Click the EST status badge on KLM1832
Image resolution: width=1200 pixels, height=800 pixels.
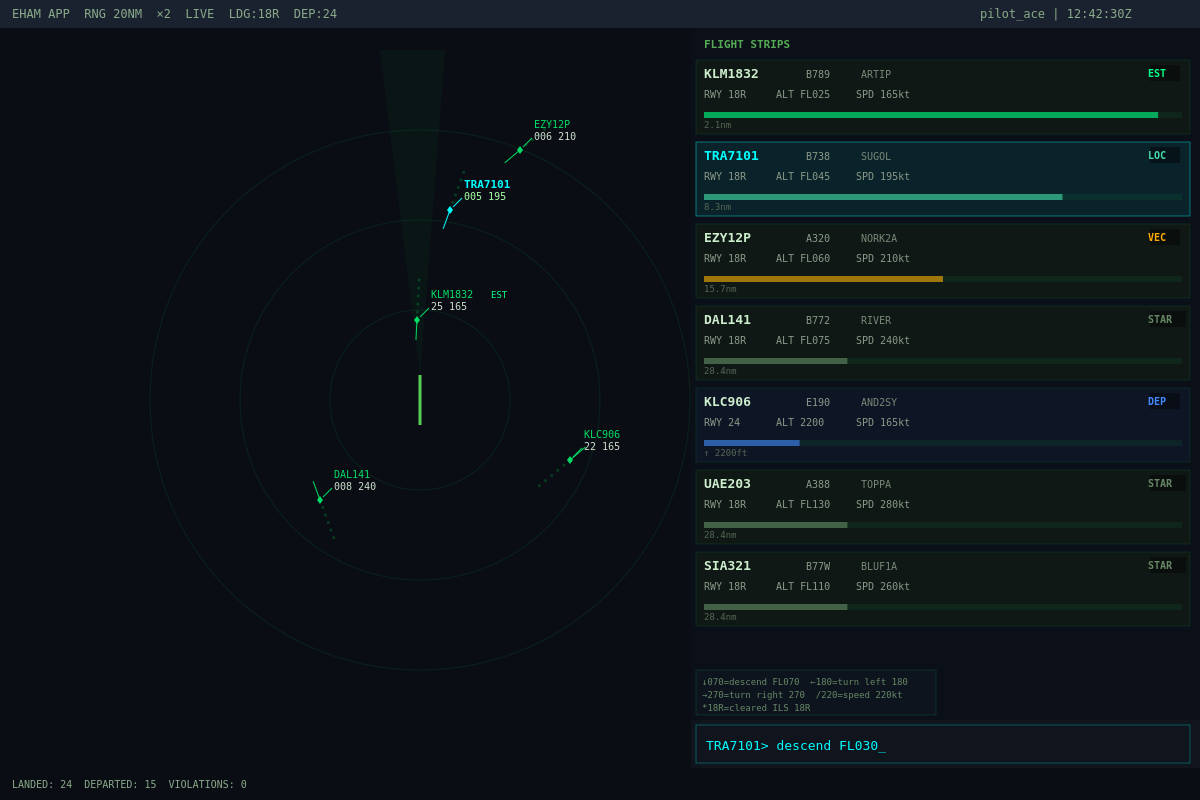pyautogui.click(x=1162, y=73)
